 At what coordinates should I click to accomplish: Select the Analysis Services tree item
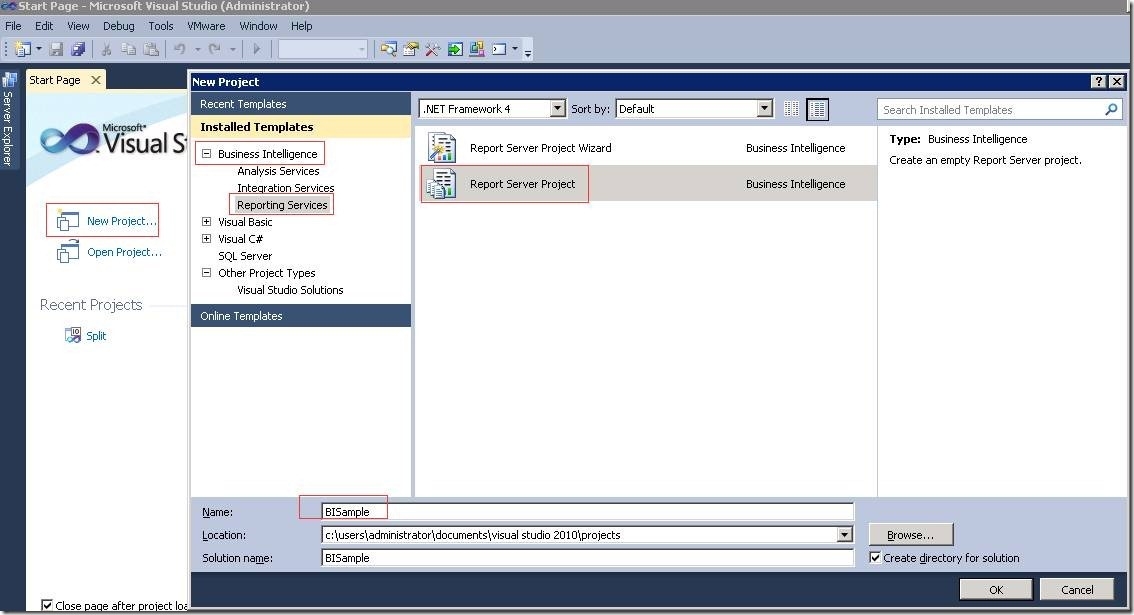coord(278,171)
